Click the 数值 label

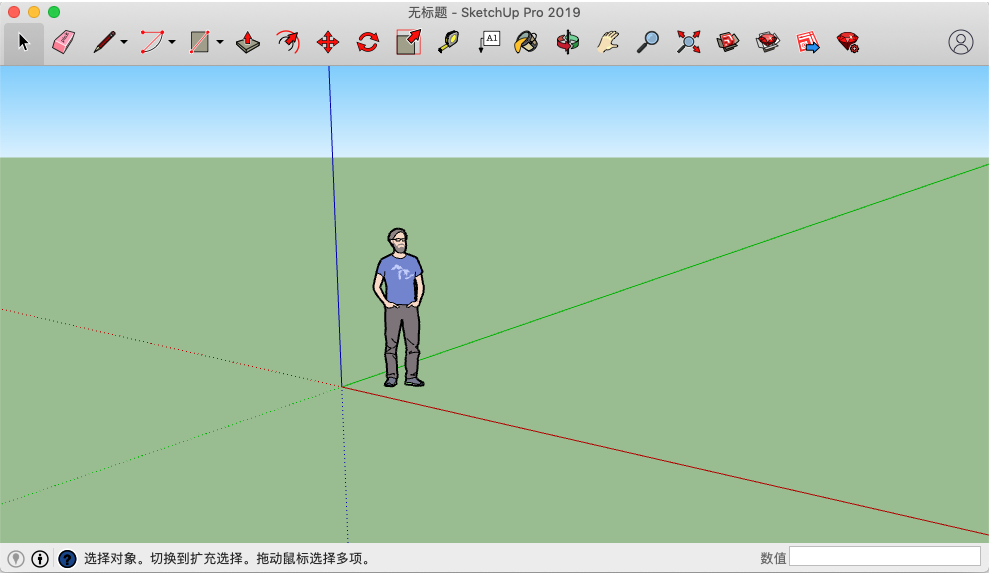tap(773, 558)
